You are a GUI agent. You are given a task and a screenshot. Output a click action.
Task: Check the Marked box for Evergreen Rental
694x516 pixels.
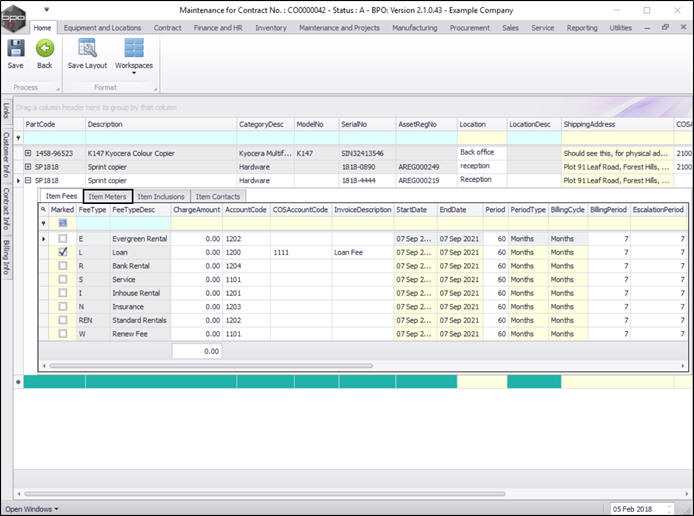63,240
